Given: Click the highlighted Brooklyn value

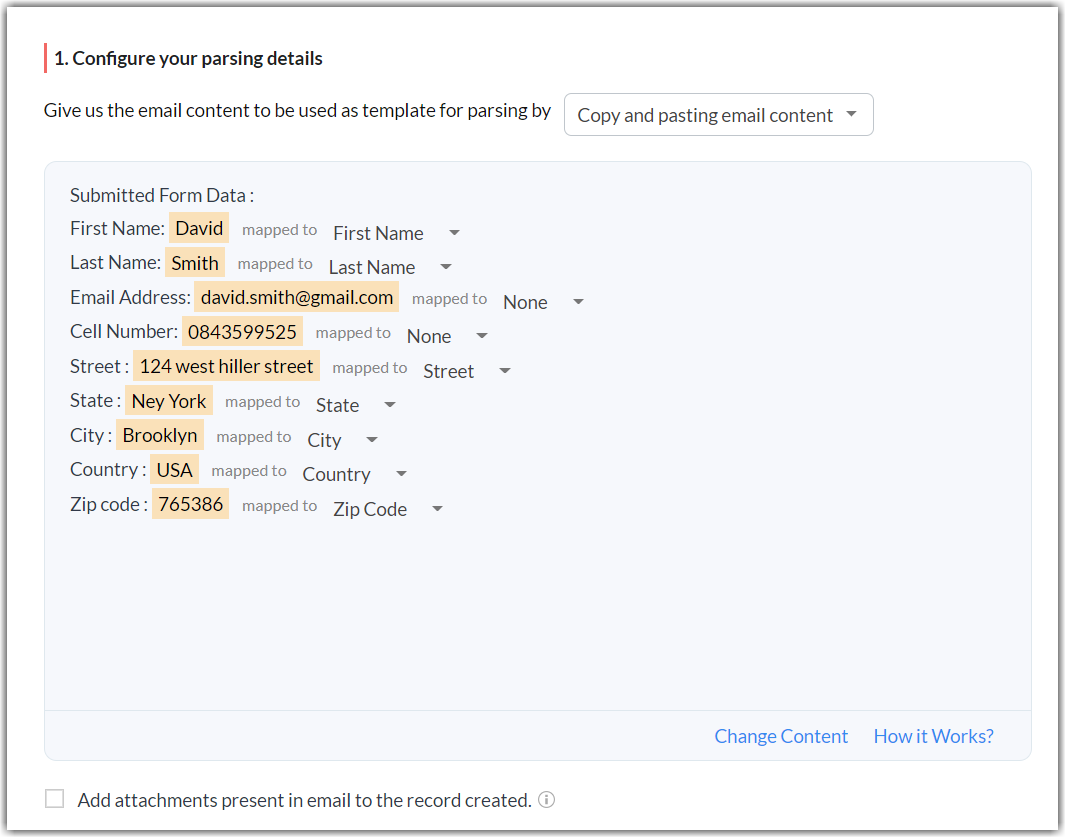Looking at the screenshot, I should click(160, 435).
